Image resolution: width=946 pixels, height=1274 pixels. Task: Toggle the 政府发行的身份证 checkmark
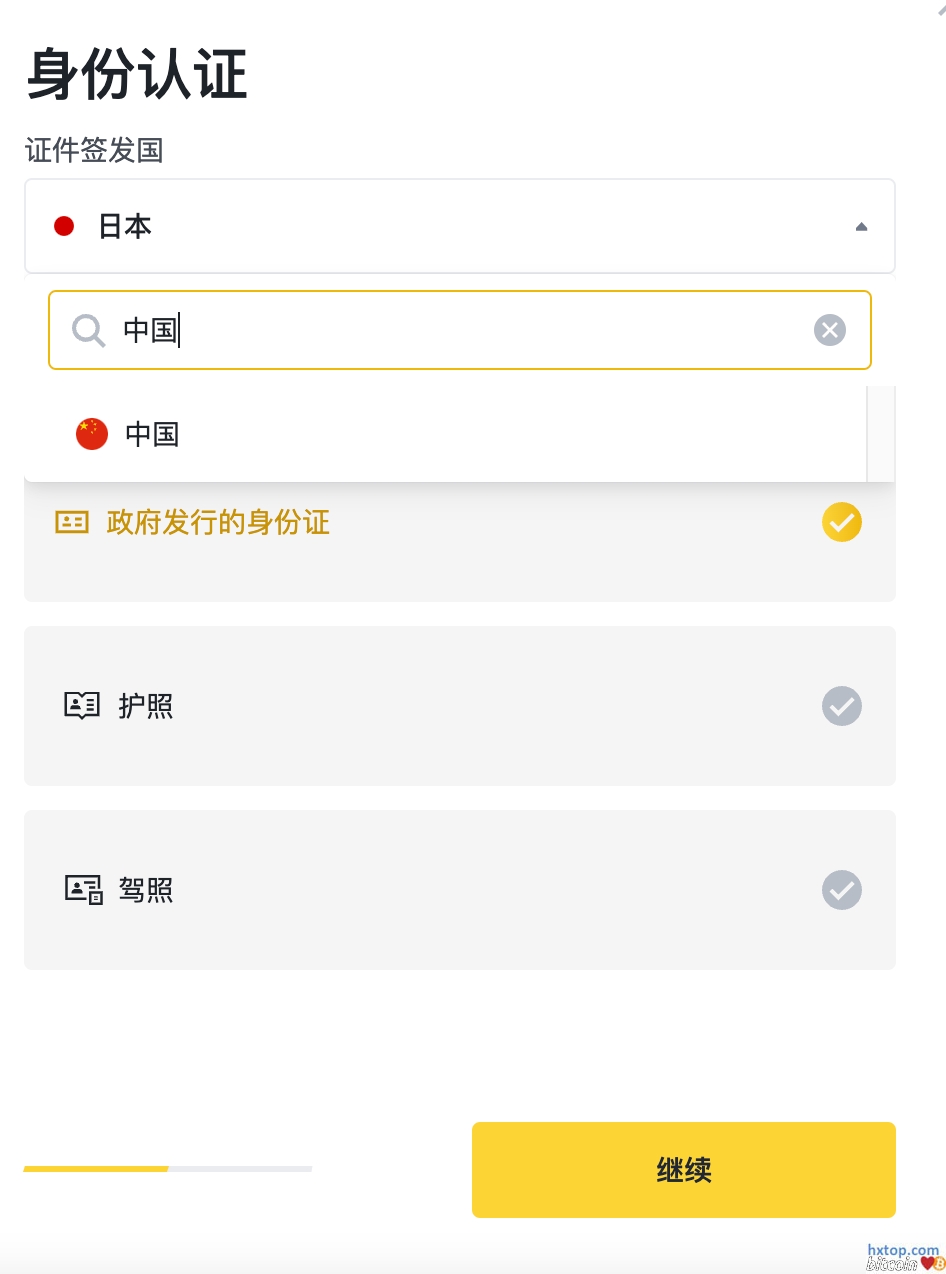(x=841, y=522)
